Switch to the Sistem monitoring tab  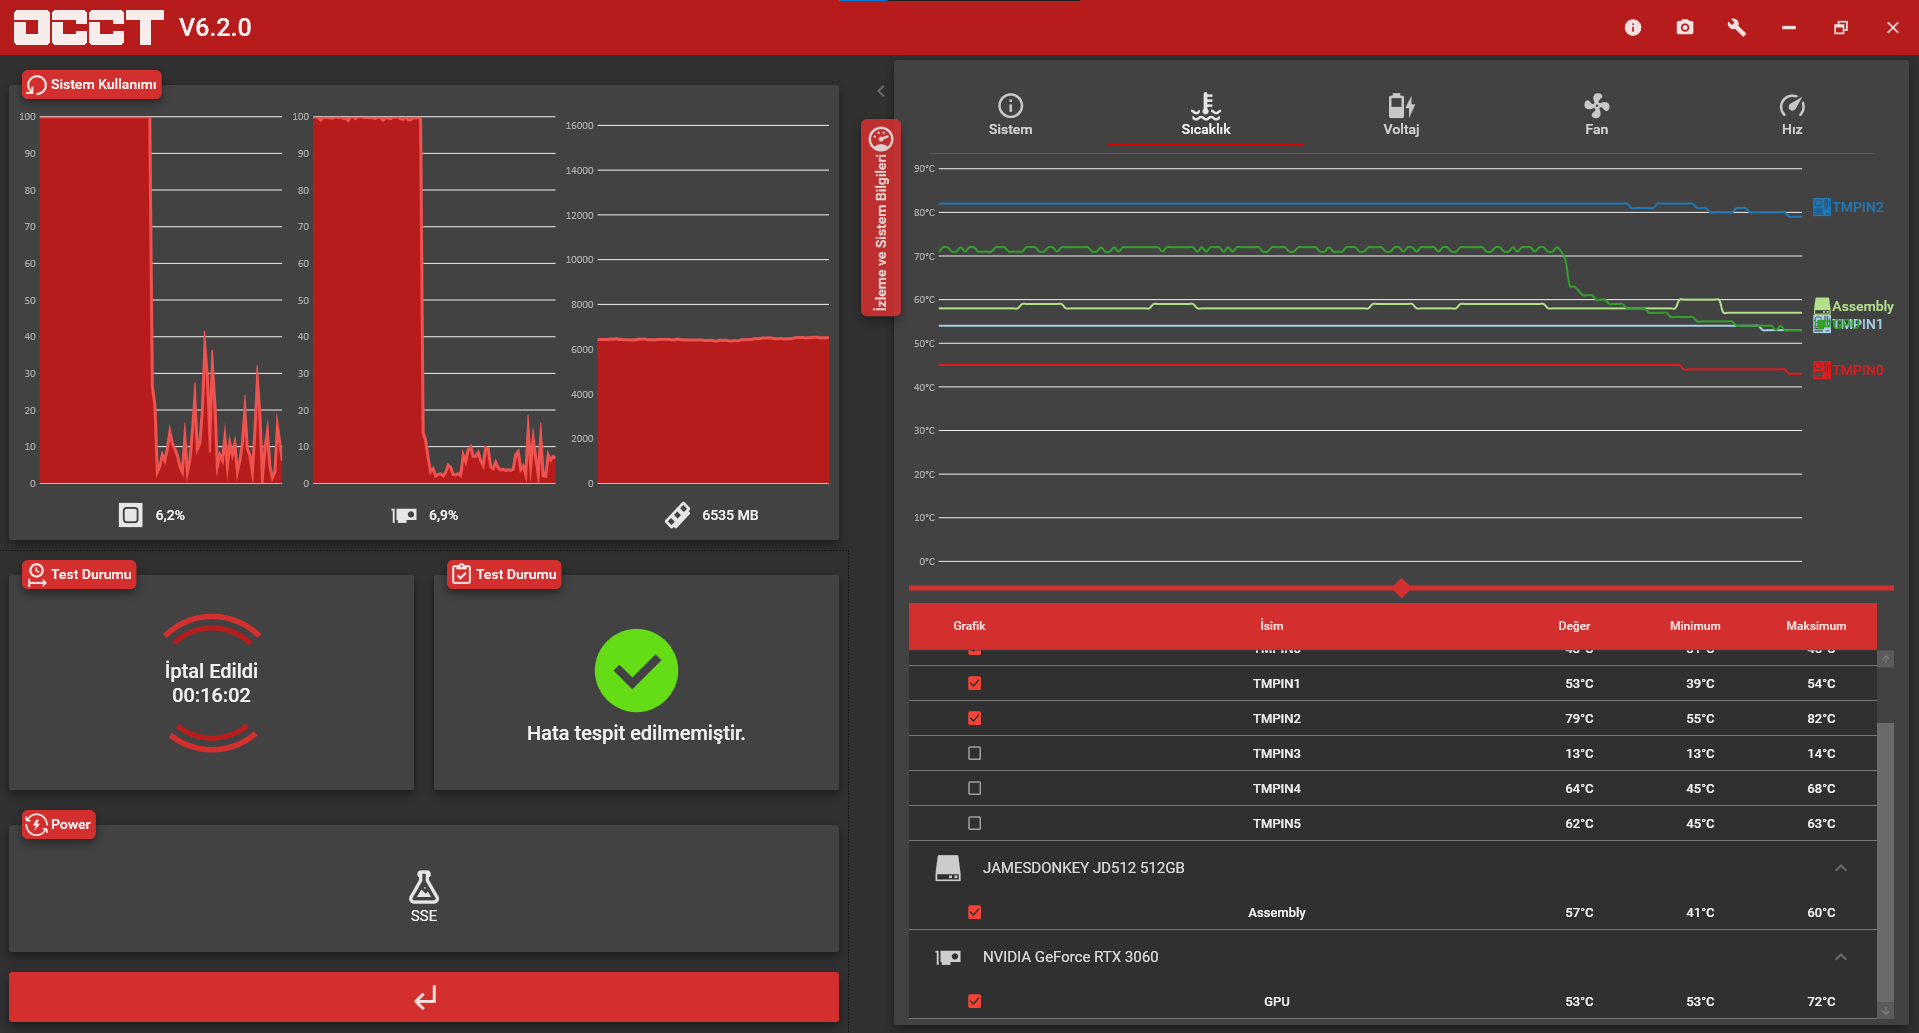point(1010,114)
